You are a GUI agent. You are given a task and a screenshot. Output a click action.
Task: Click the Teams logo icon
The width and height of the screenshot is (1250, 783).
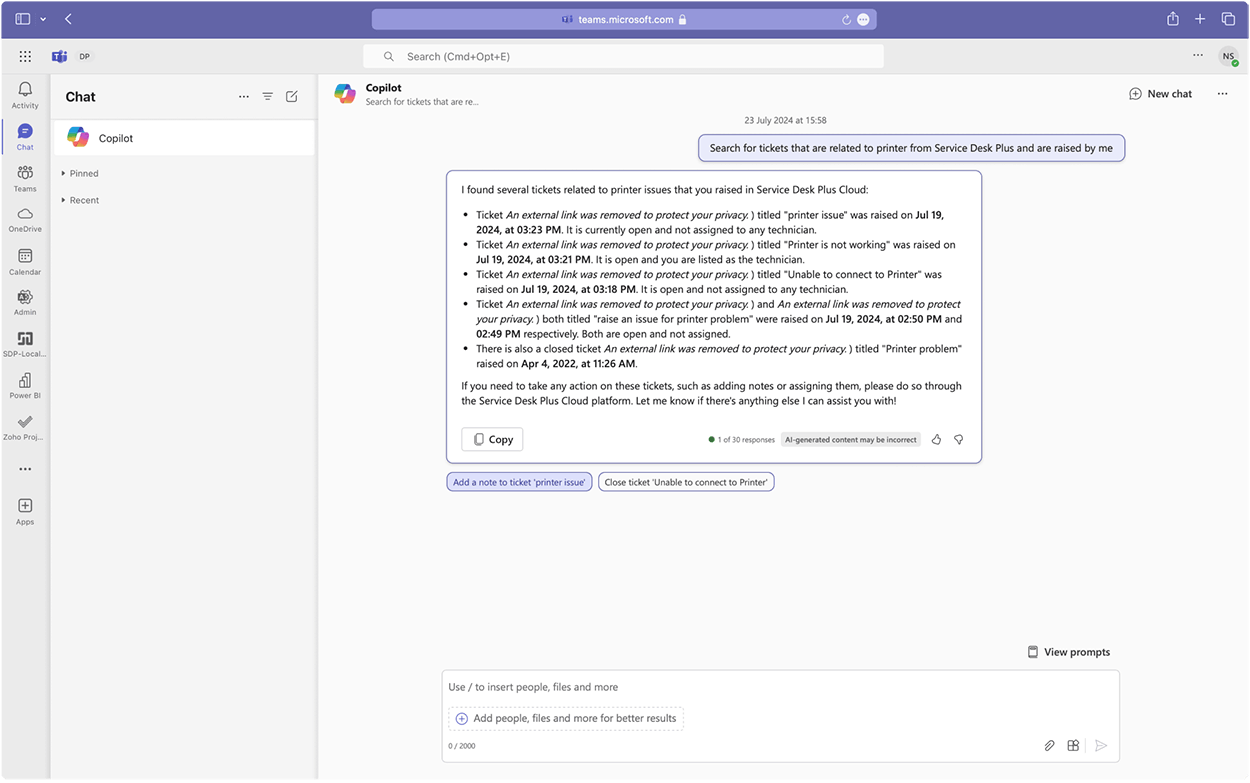[59, 57]
